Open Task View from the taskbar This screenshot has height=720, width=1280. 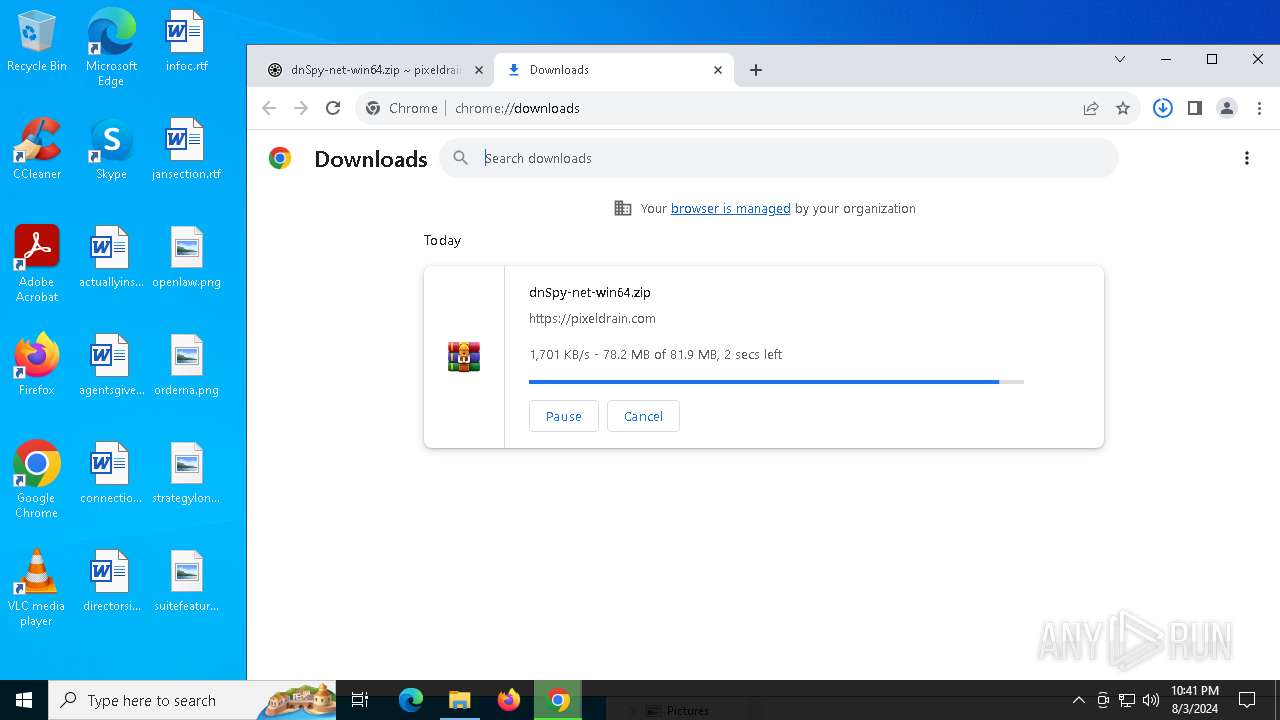click(361, 700)
